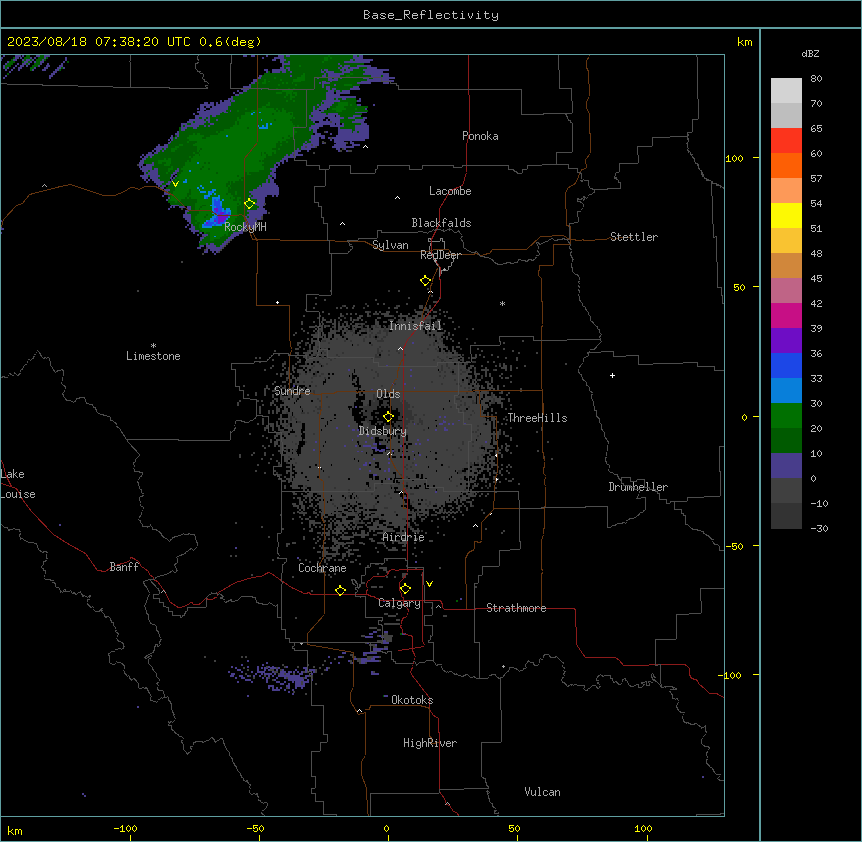
Task: Select the light gray 70-80 dBZ legend swatch
Action: pos(786,91)
